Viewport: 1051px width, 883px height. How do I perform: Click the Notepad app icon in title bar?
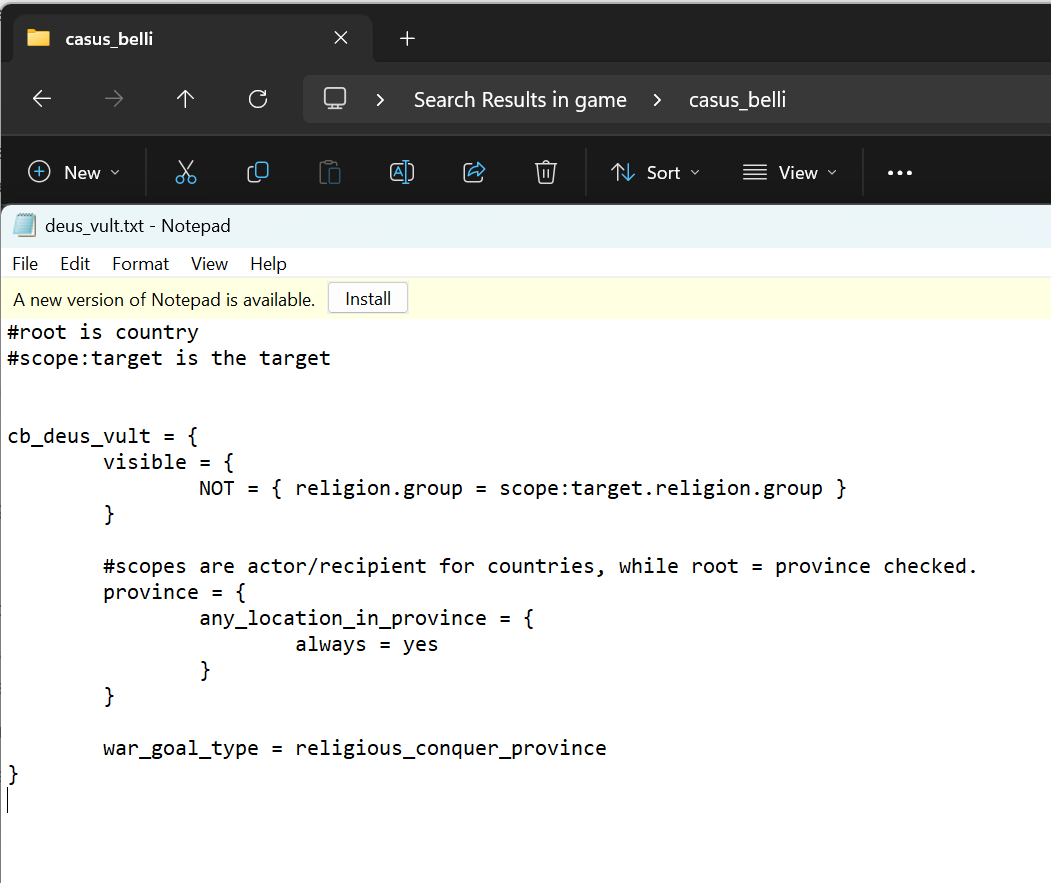(x=25, y=225)
